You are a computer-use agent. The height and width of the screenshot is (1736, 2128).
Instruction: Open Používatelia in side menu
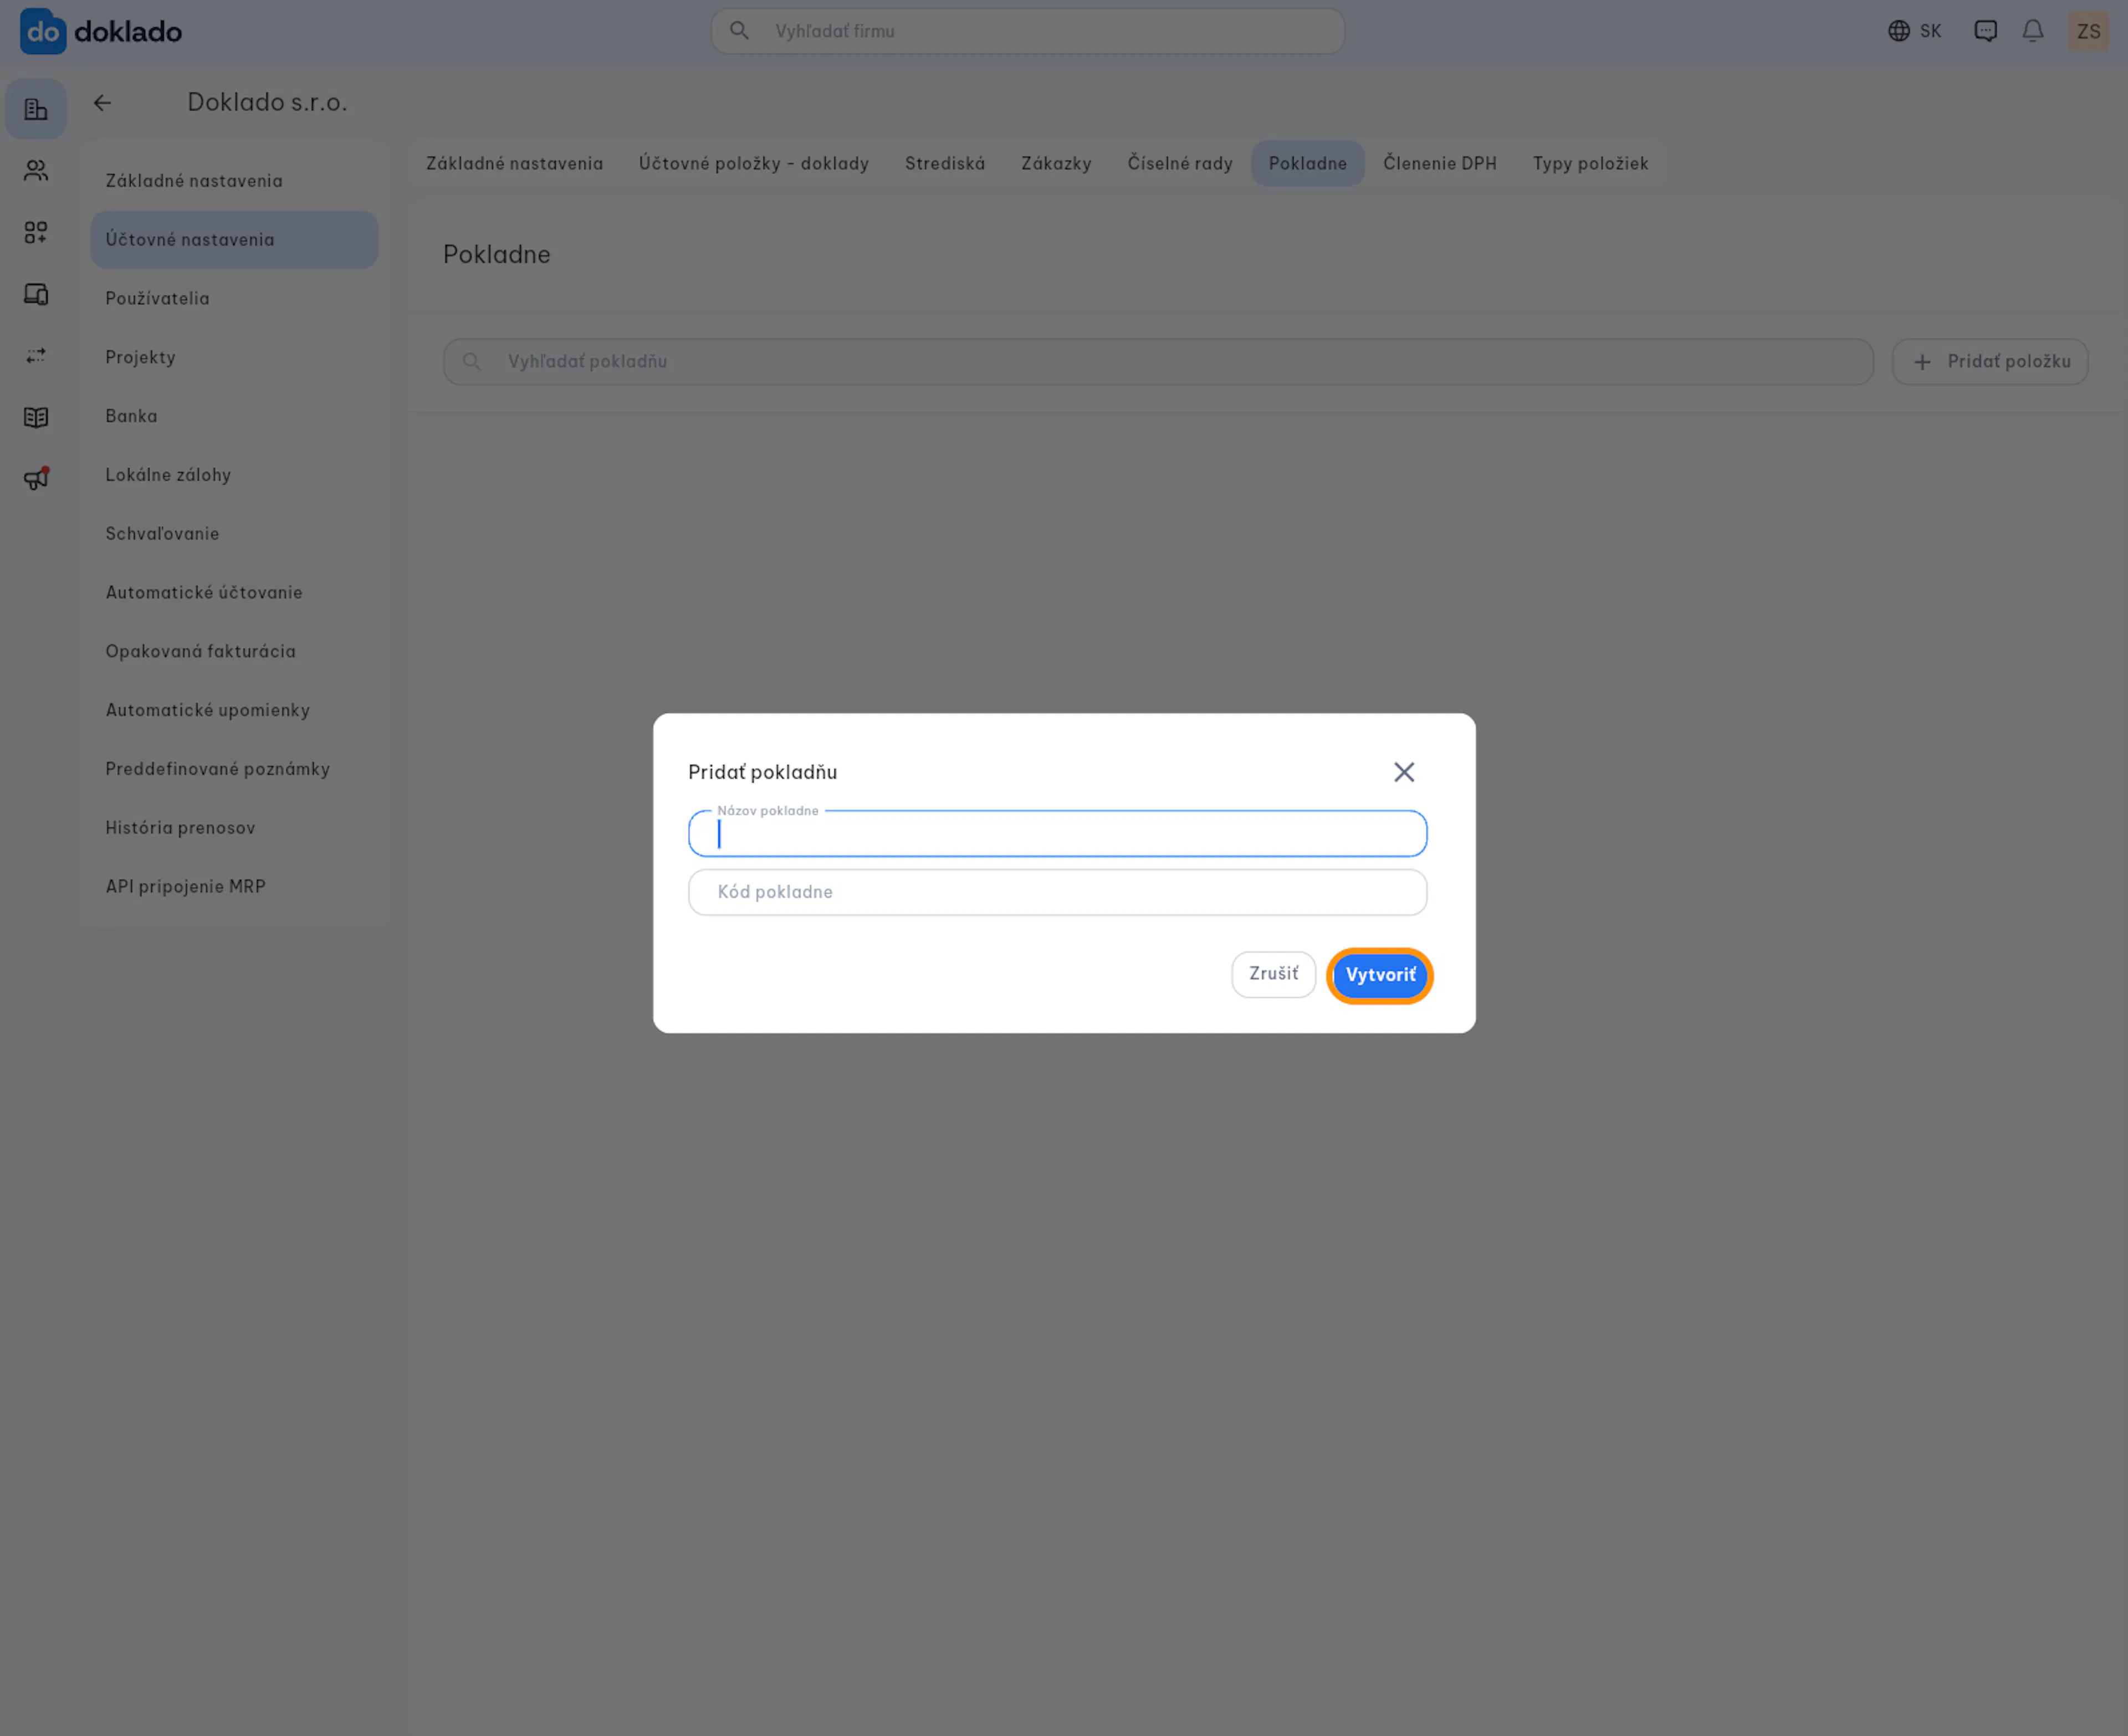(234, 299)
